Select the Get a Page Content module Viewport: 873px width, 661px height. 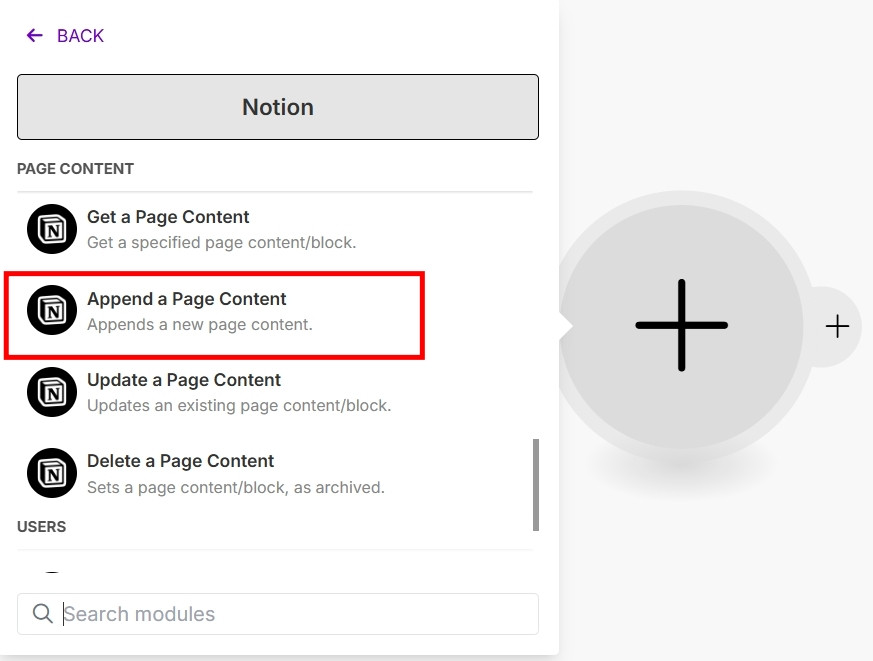pos(275,229)
